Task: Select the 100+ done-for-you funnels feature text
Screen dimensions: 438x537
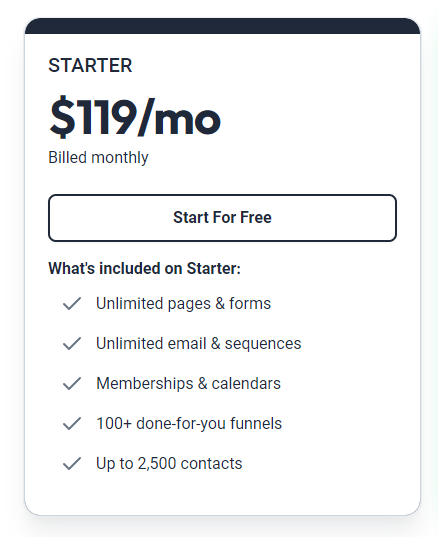Action: coord(189,424)
